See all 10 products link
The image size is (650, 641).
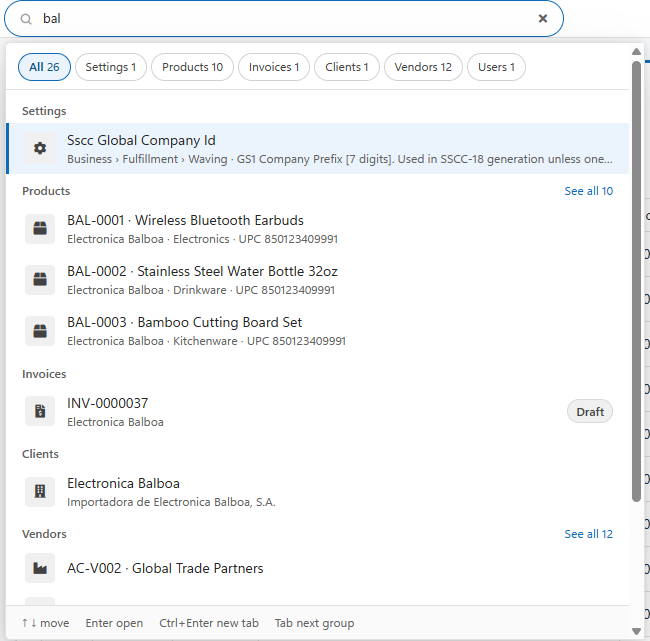click(588, 191)
